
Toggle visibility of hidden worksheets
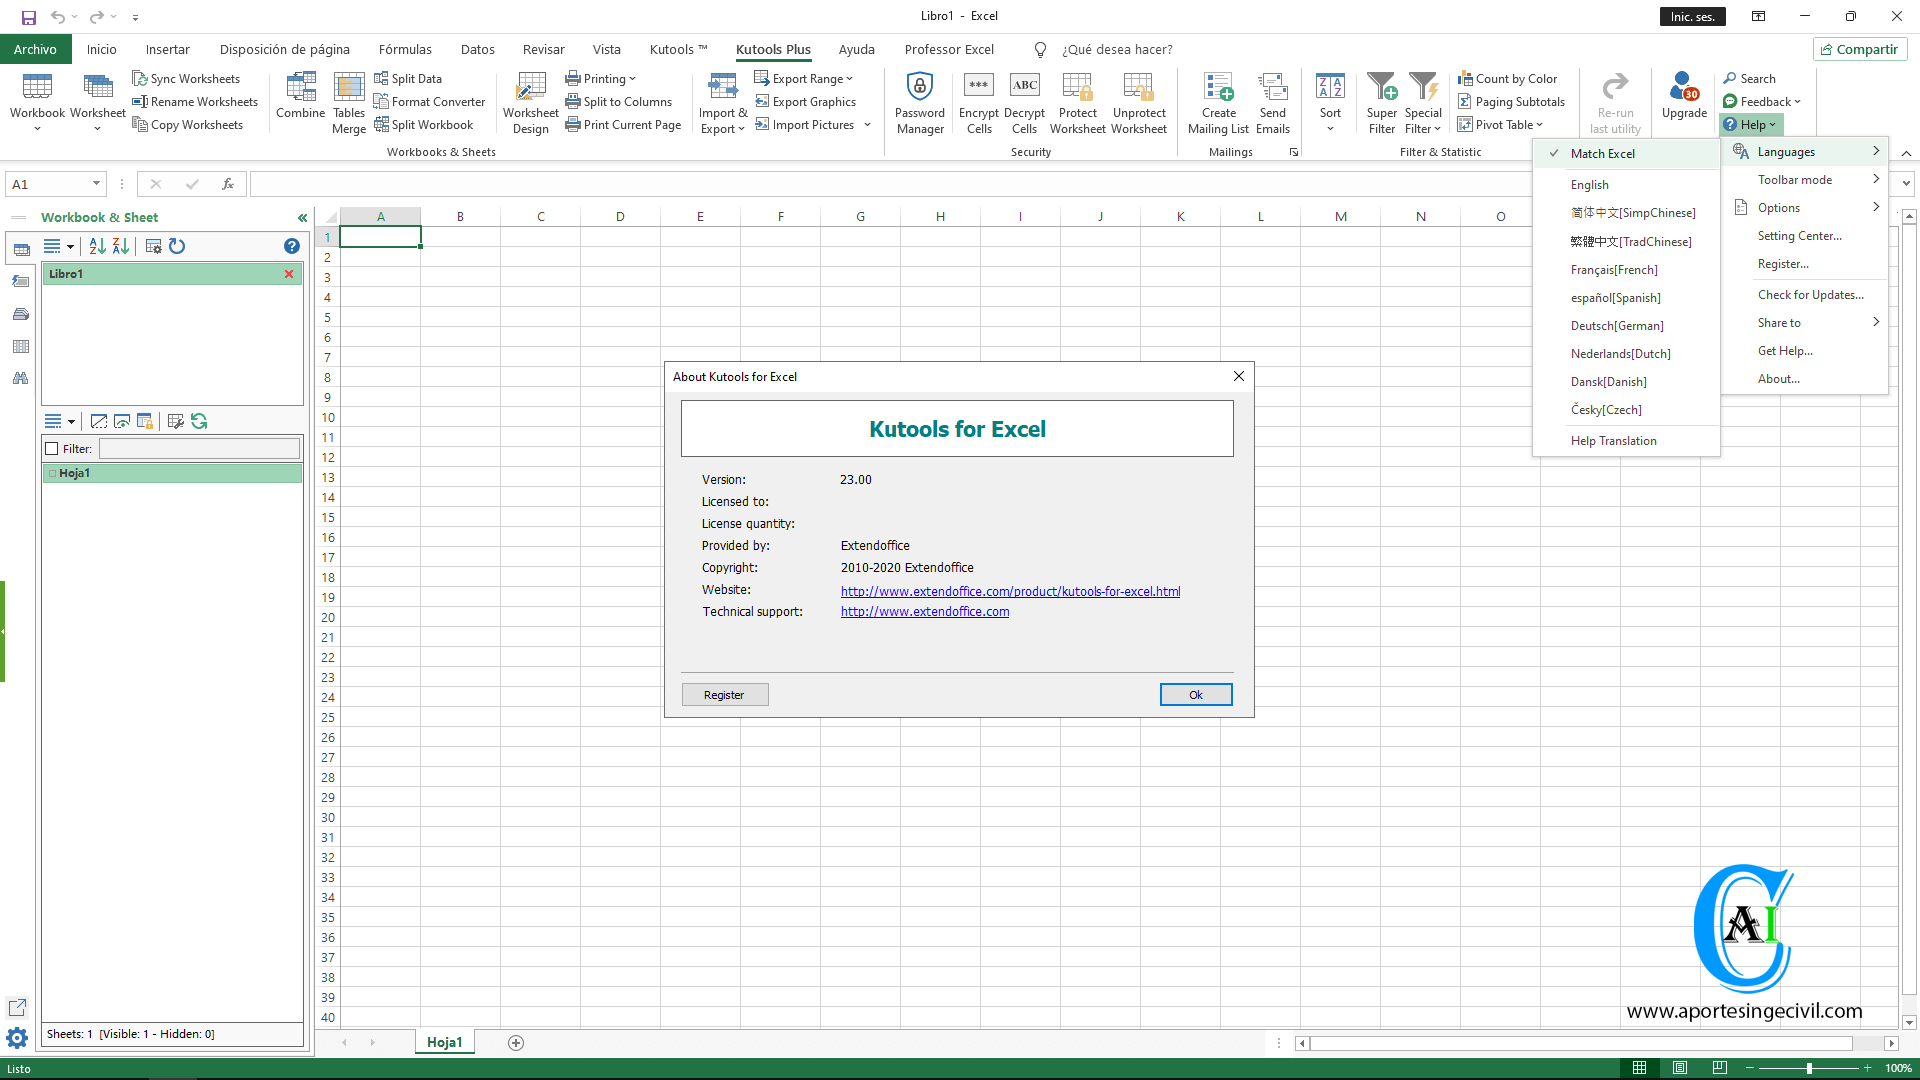tap(122, 421)
